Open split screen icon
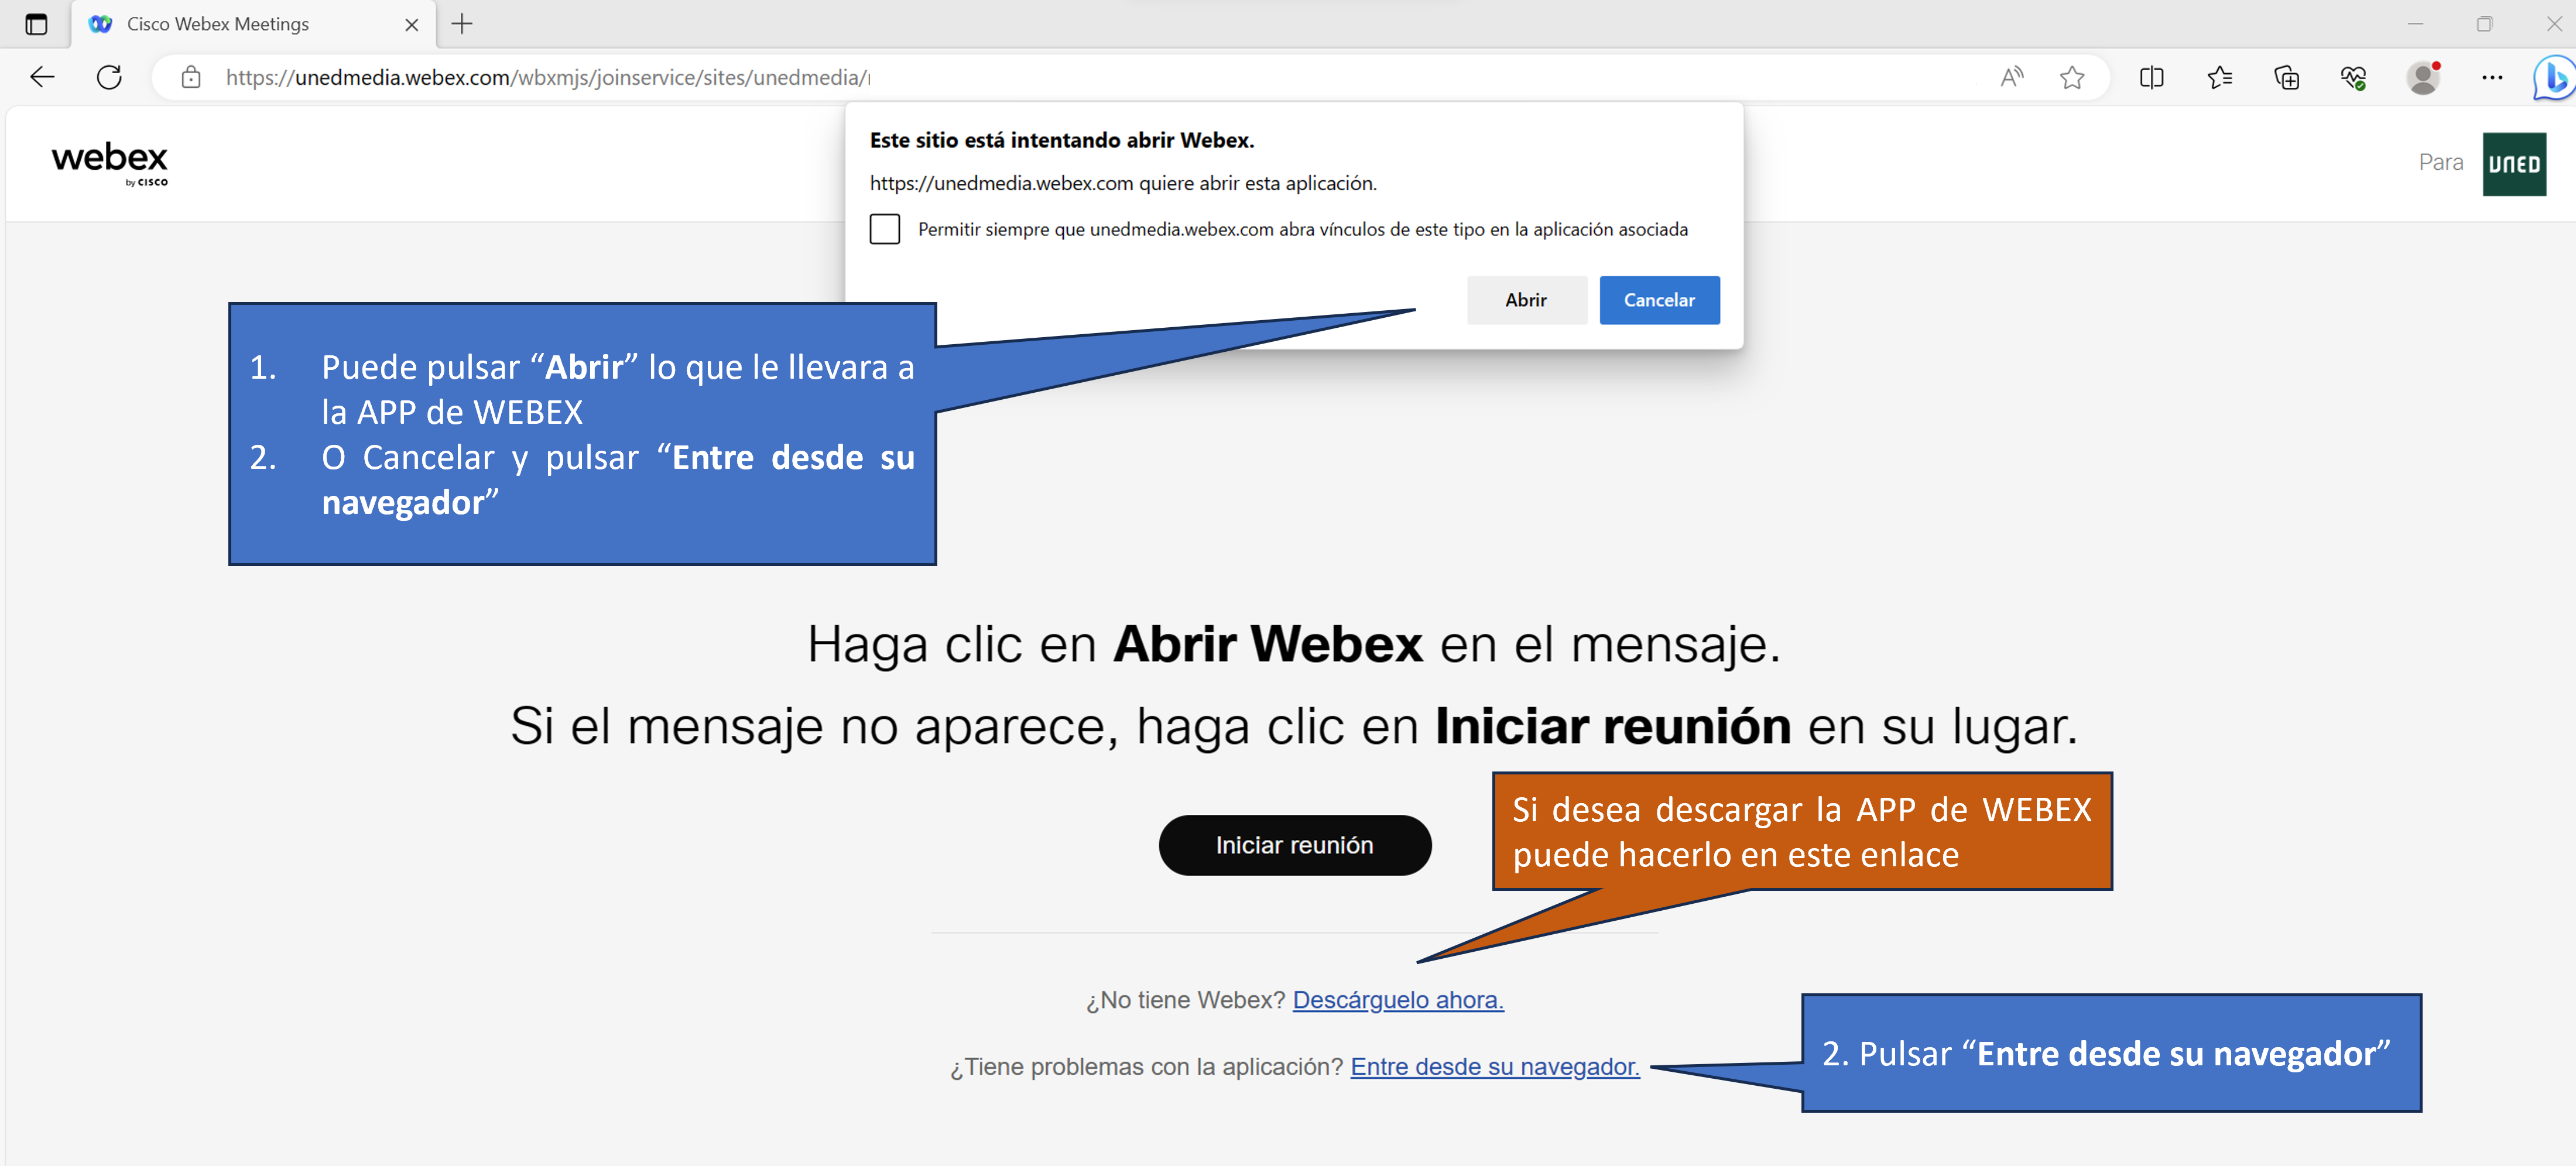Viewport: 2576px width, 1166px height. 2152,77
